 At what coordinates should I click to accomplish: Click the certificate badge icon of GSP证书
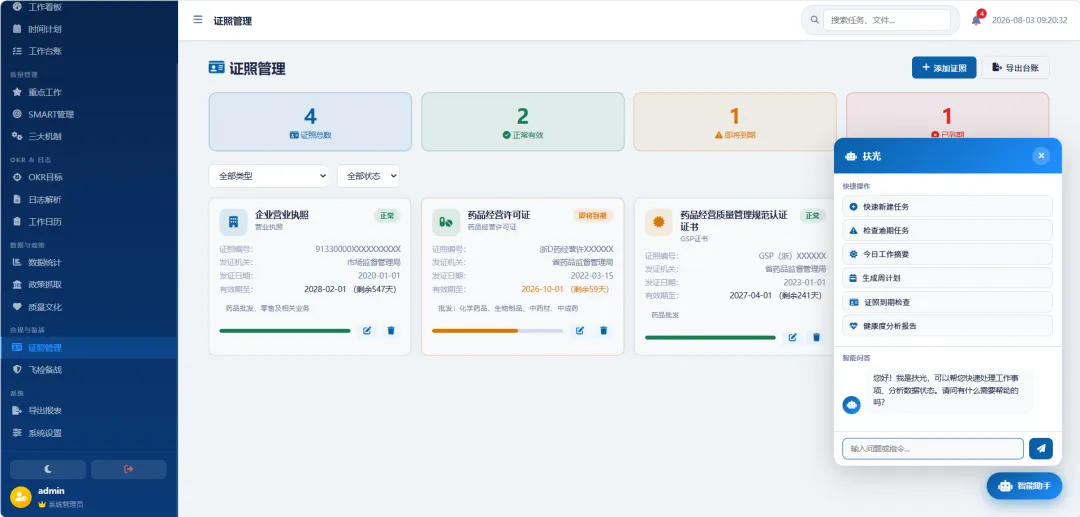coord(659,222)
